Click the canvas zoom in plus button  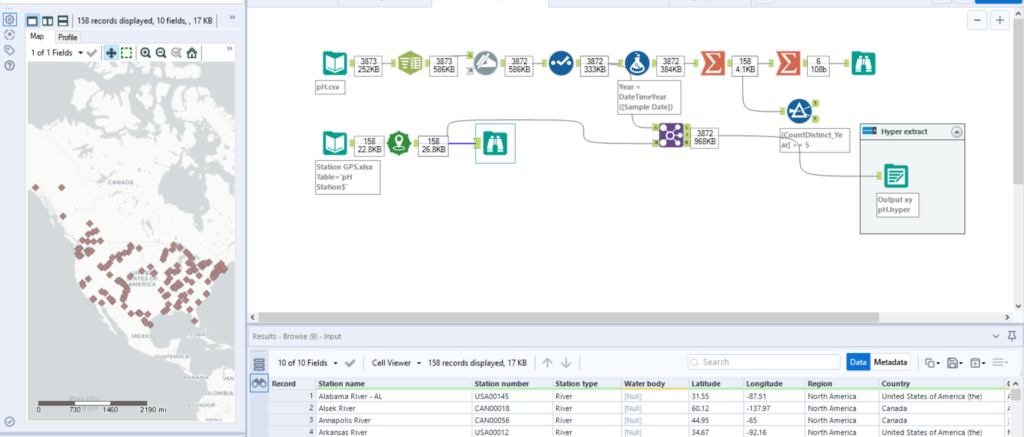(x=1002, y=21)
